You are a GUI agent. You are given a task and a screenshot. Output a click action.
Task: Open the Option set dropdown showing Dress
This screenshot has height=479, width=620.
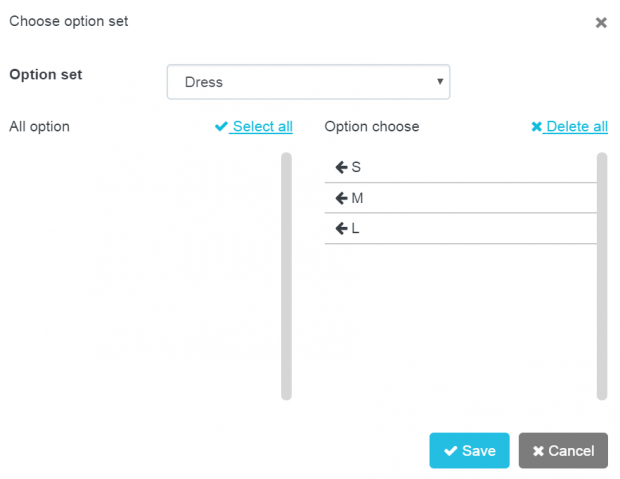tap(308, 82)
